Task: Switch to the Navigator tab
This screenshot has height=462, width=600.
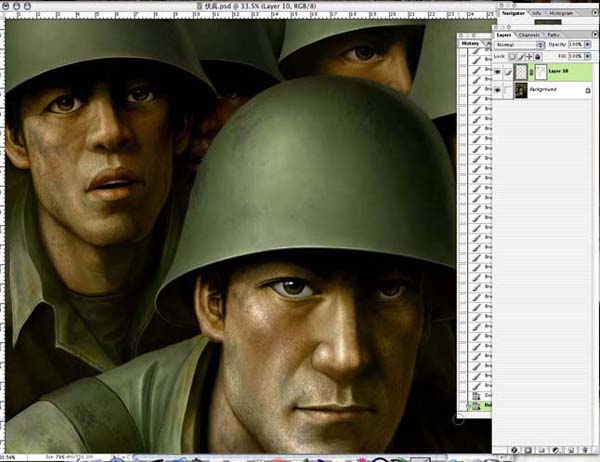Action: pos(514,13)
